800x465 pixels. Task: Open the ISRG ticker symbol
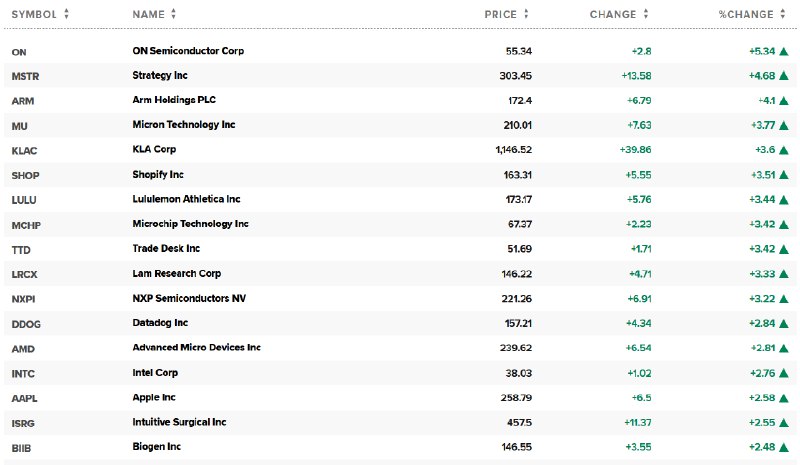click(x=23, y=424)
